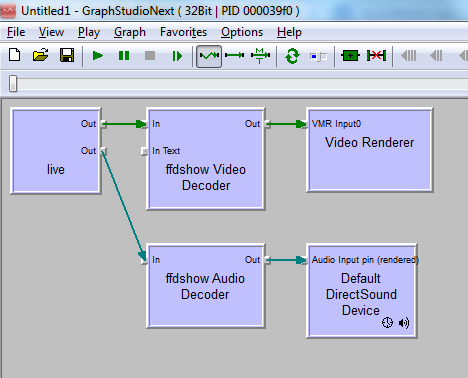The height and width of the screenshot is (378, 468).
Task: Insert a filter with green plus icon
Action: tap(350, 56)
